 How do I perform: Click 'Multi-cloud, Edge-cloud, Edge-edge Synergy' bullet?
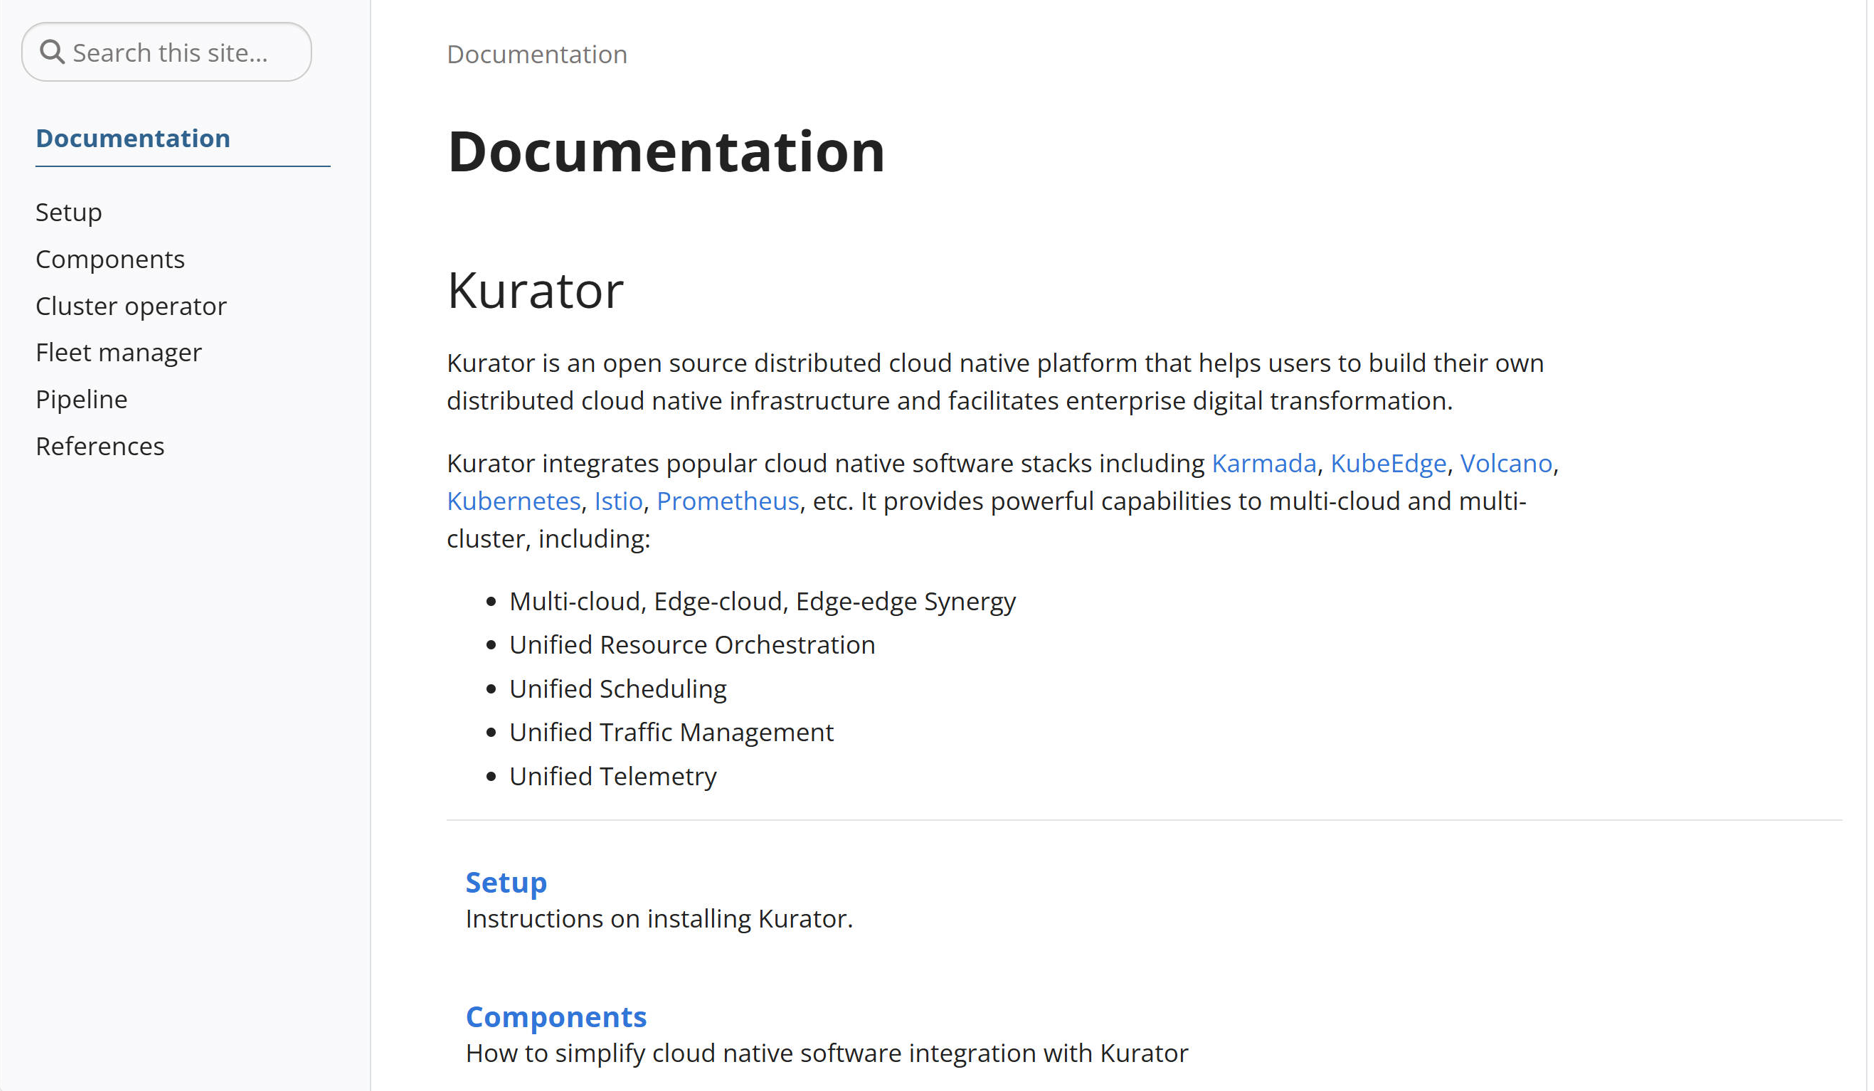coord(762,601)
